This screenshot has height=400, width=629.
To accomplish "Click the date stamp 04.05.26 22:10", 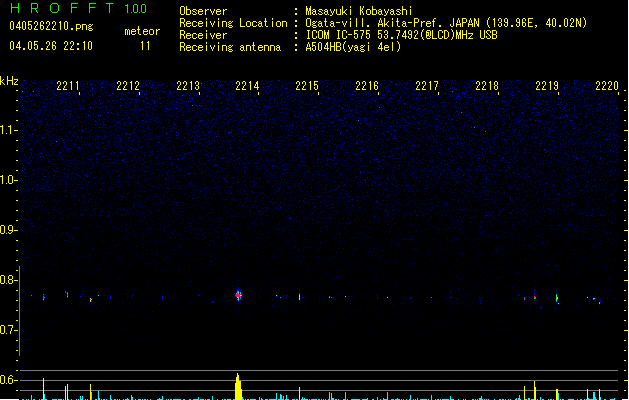I will point(50,46).
